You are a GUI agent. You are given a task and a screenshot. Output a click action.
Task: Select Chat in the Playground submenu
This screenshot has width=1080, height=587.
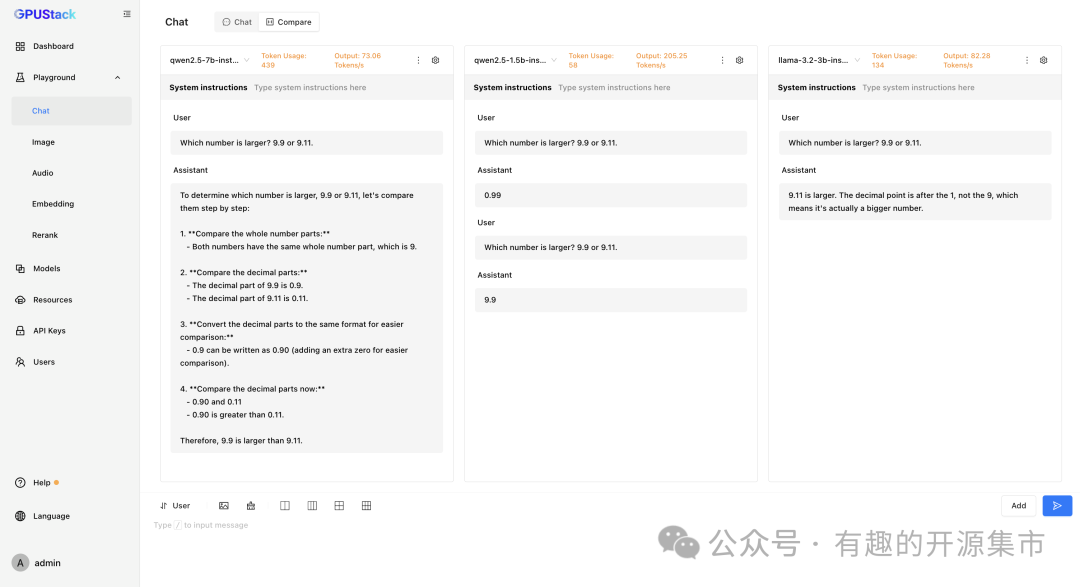(x=72, y=111)
